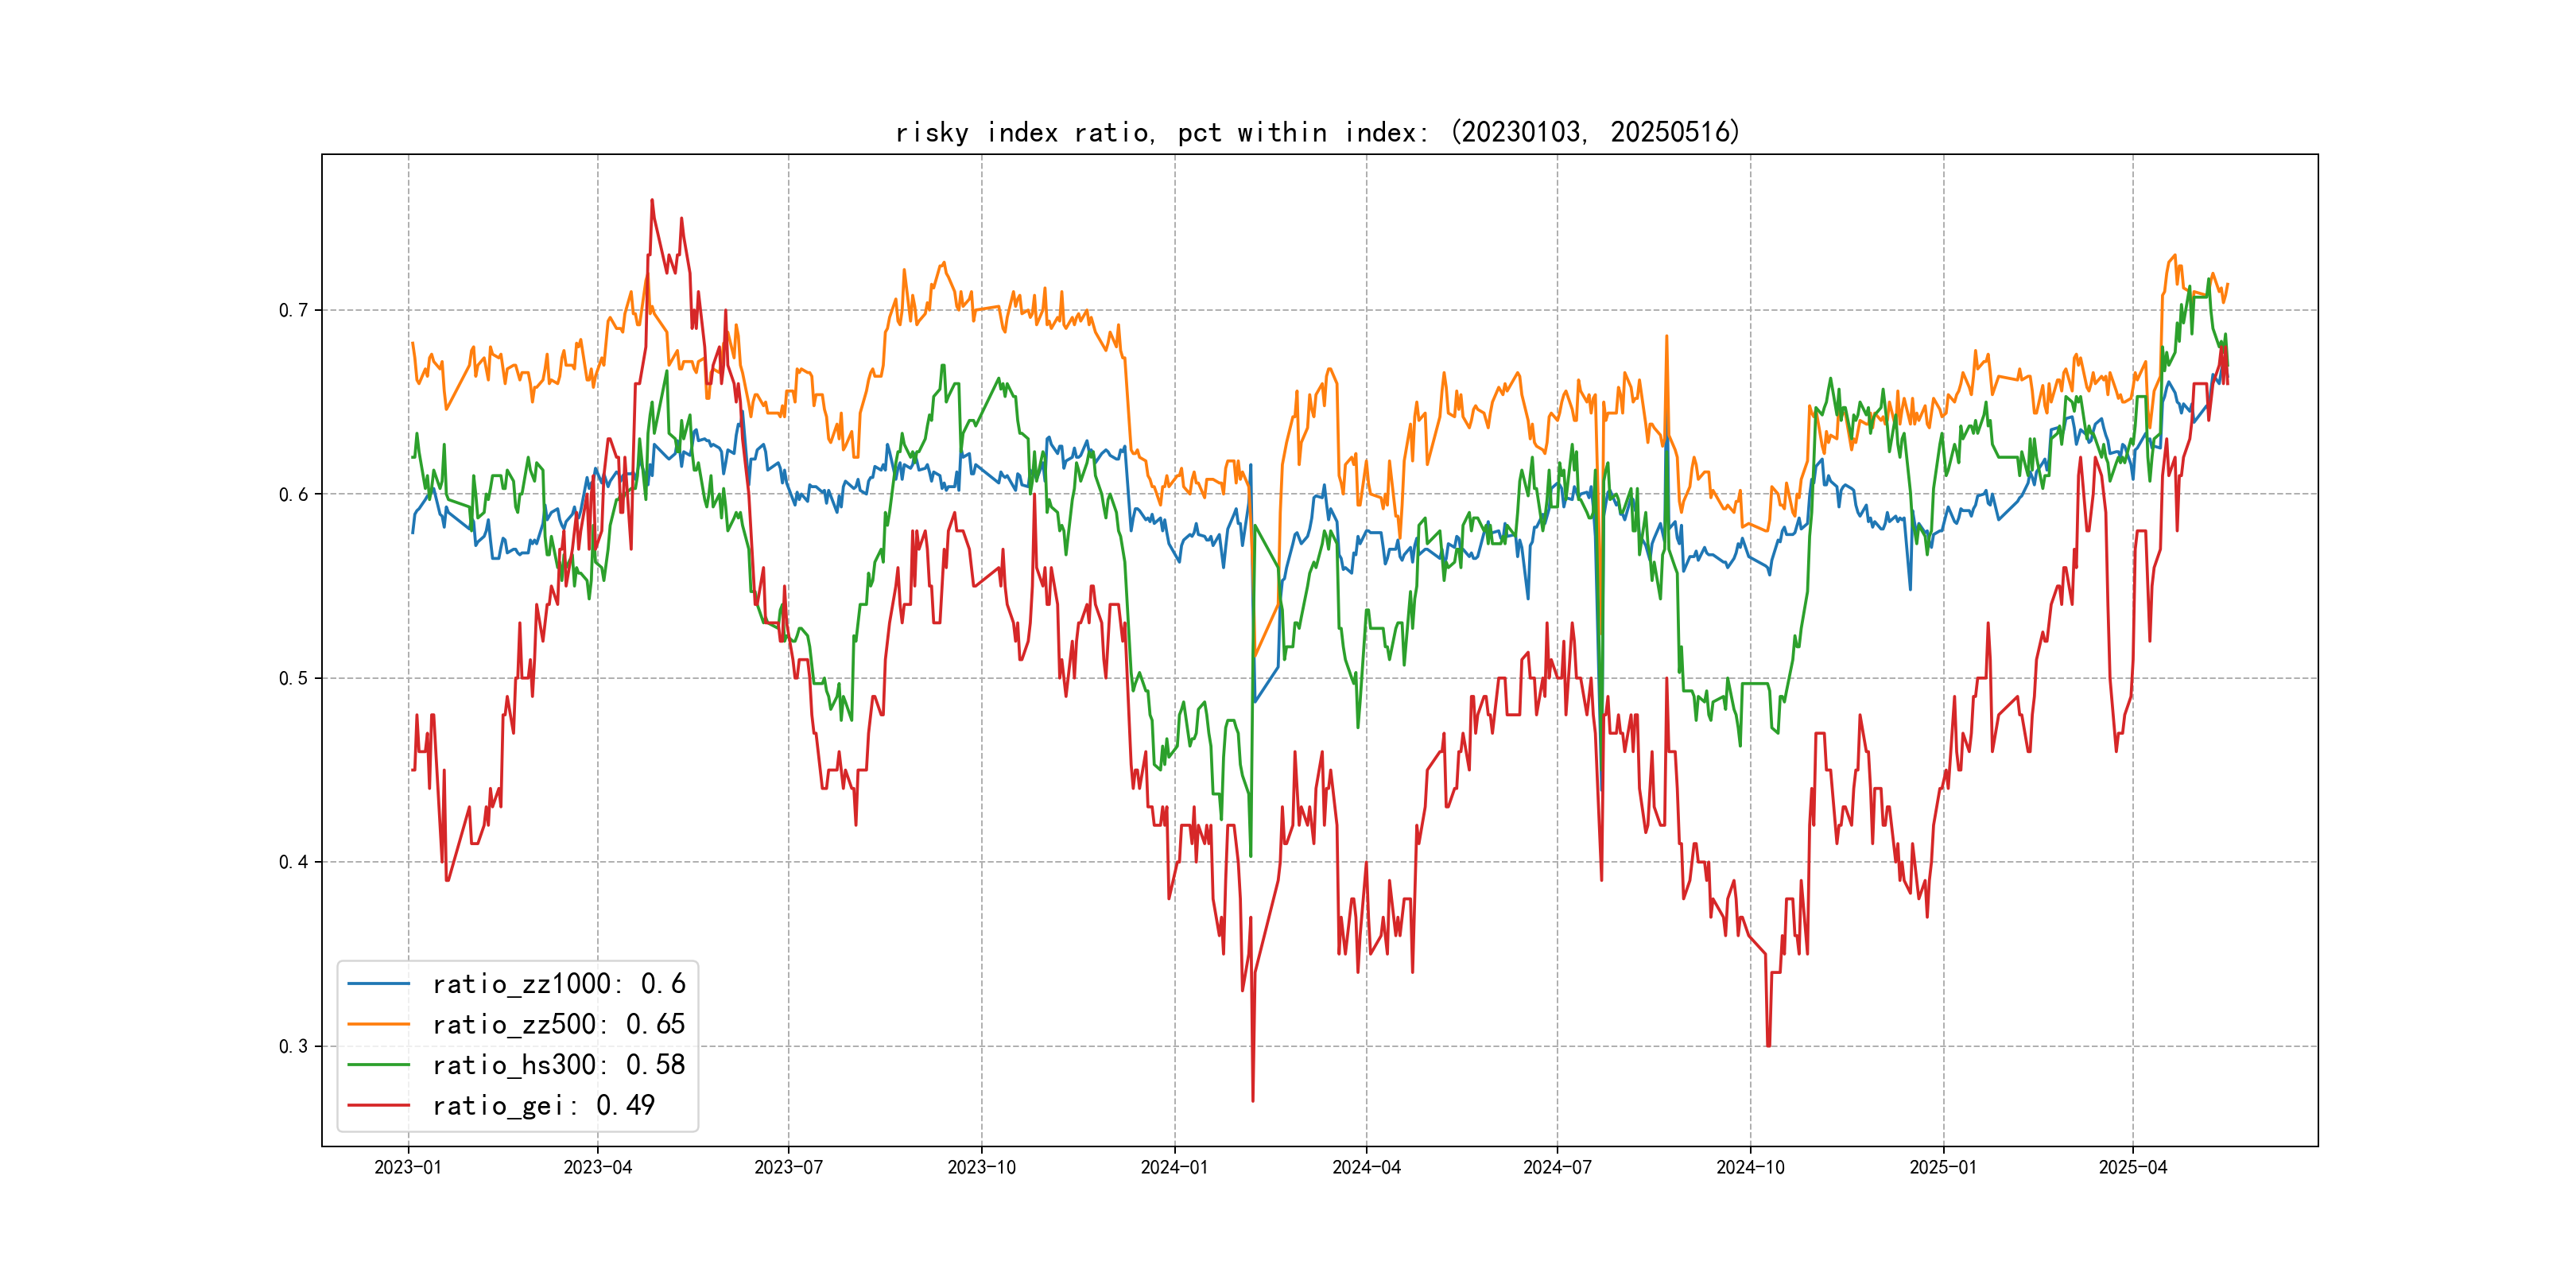The image size is (2576, 1288).
Task: Click the 2024-01 x-axis tick label
Action: tap(1174, 1167)
